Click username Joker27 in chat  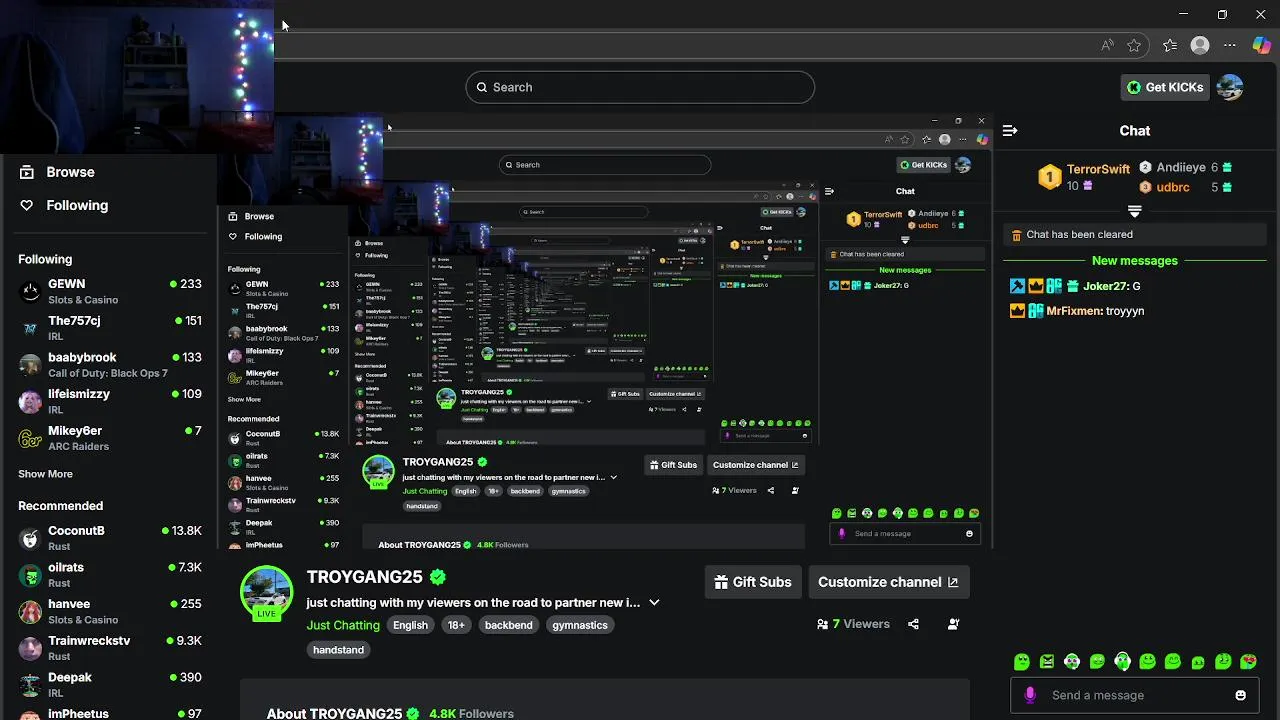(x=1105, y=286)
